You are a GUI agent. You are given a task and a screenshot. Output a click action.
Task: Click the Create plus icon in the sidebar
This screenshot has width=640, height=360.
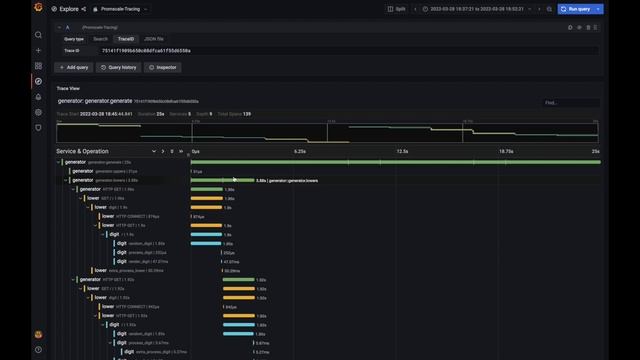click(38, 51)
